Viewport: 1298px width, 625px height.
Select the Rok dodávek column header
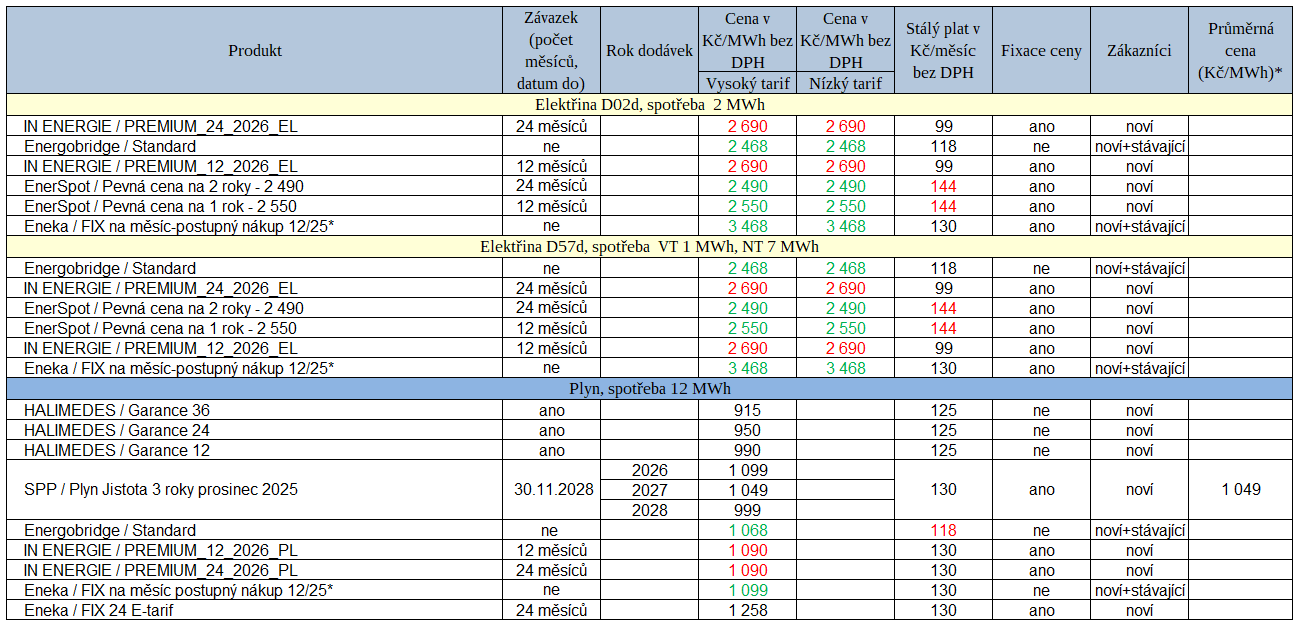point(649,50)
